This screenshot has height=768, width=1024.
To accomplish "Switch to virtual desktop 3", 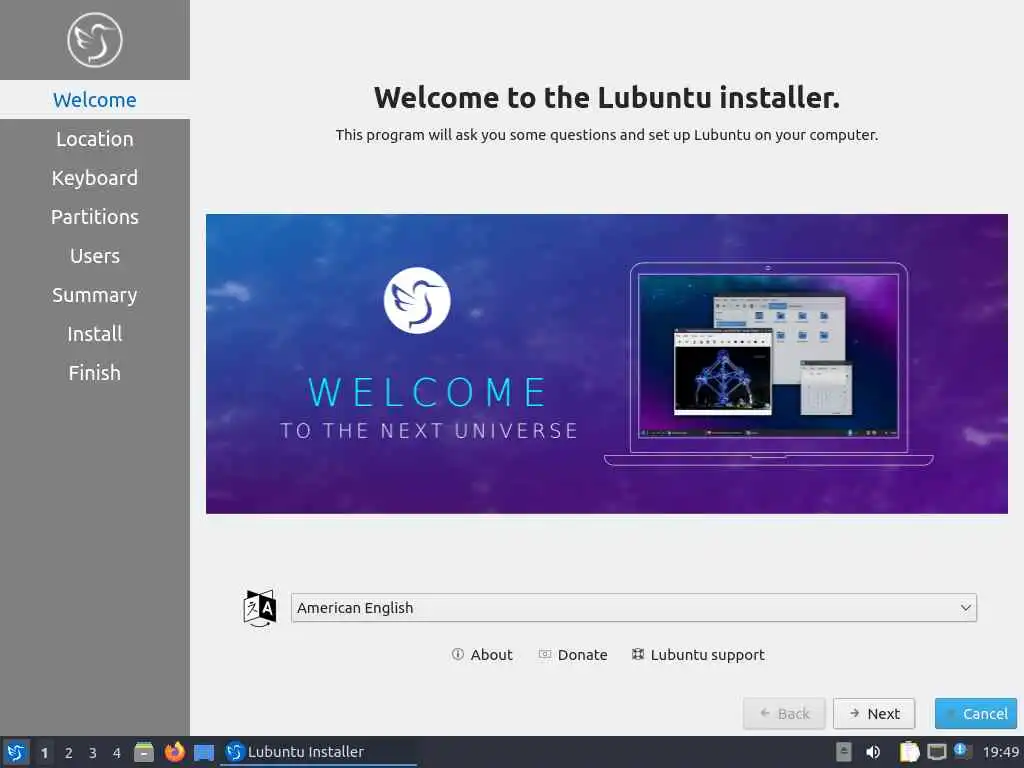I will point(93,752).
